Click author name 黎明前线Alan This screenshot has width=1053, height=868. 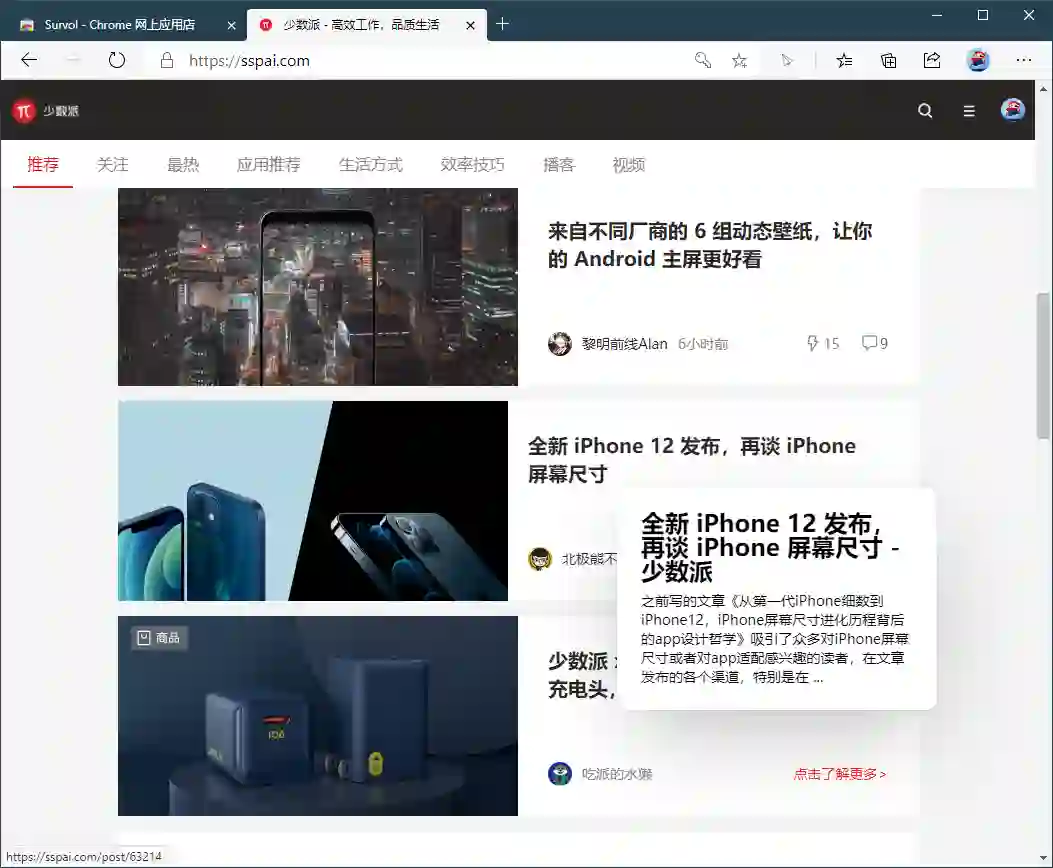click(625, 344)
